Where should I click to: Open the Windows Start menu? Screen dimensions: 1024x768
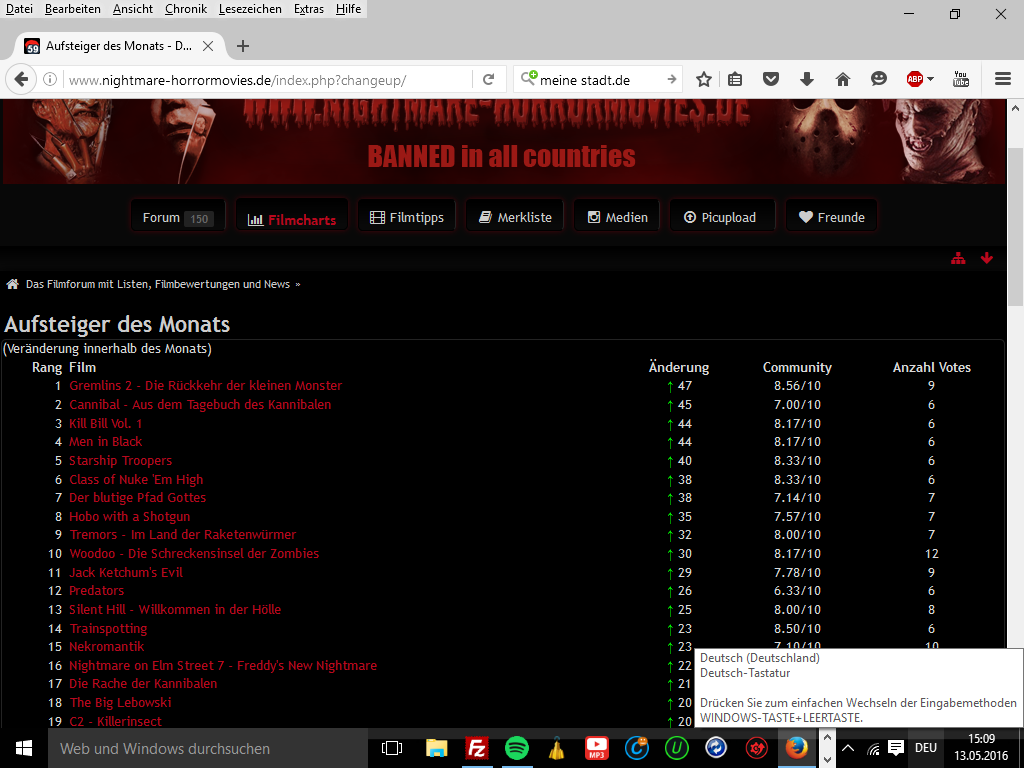pos(24,748)
